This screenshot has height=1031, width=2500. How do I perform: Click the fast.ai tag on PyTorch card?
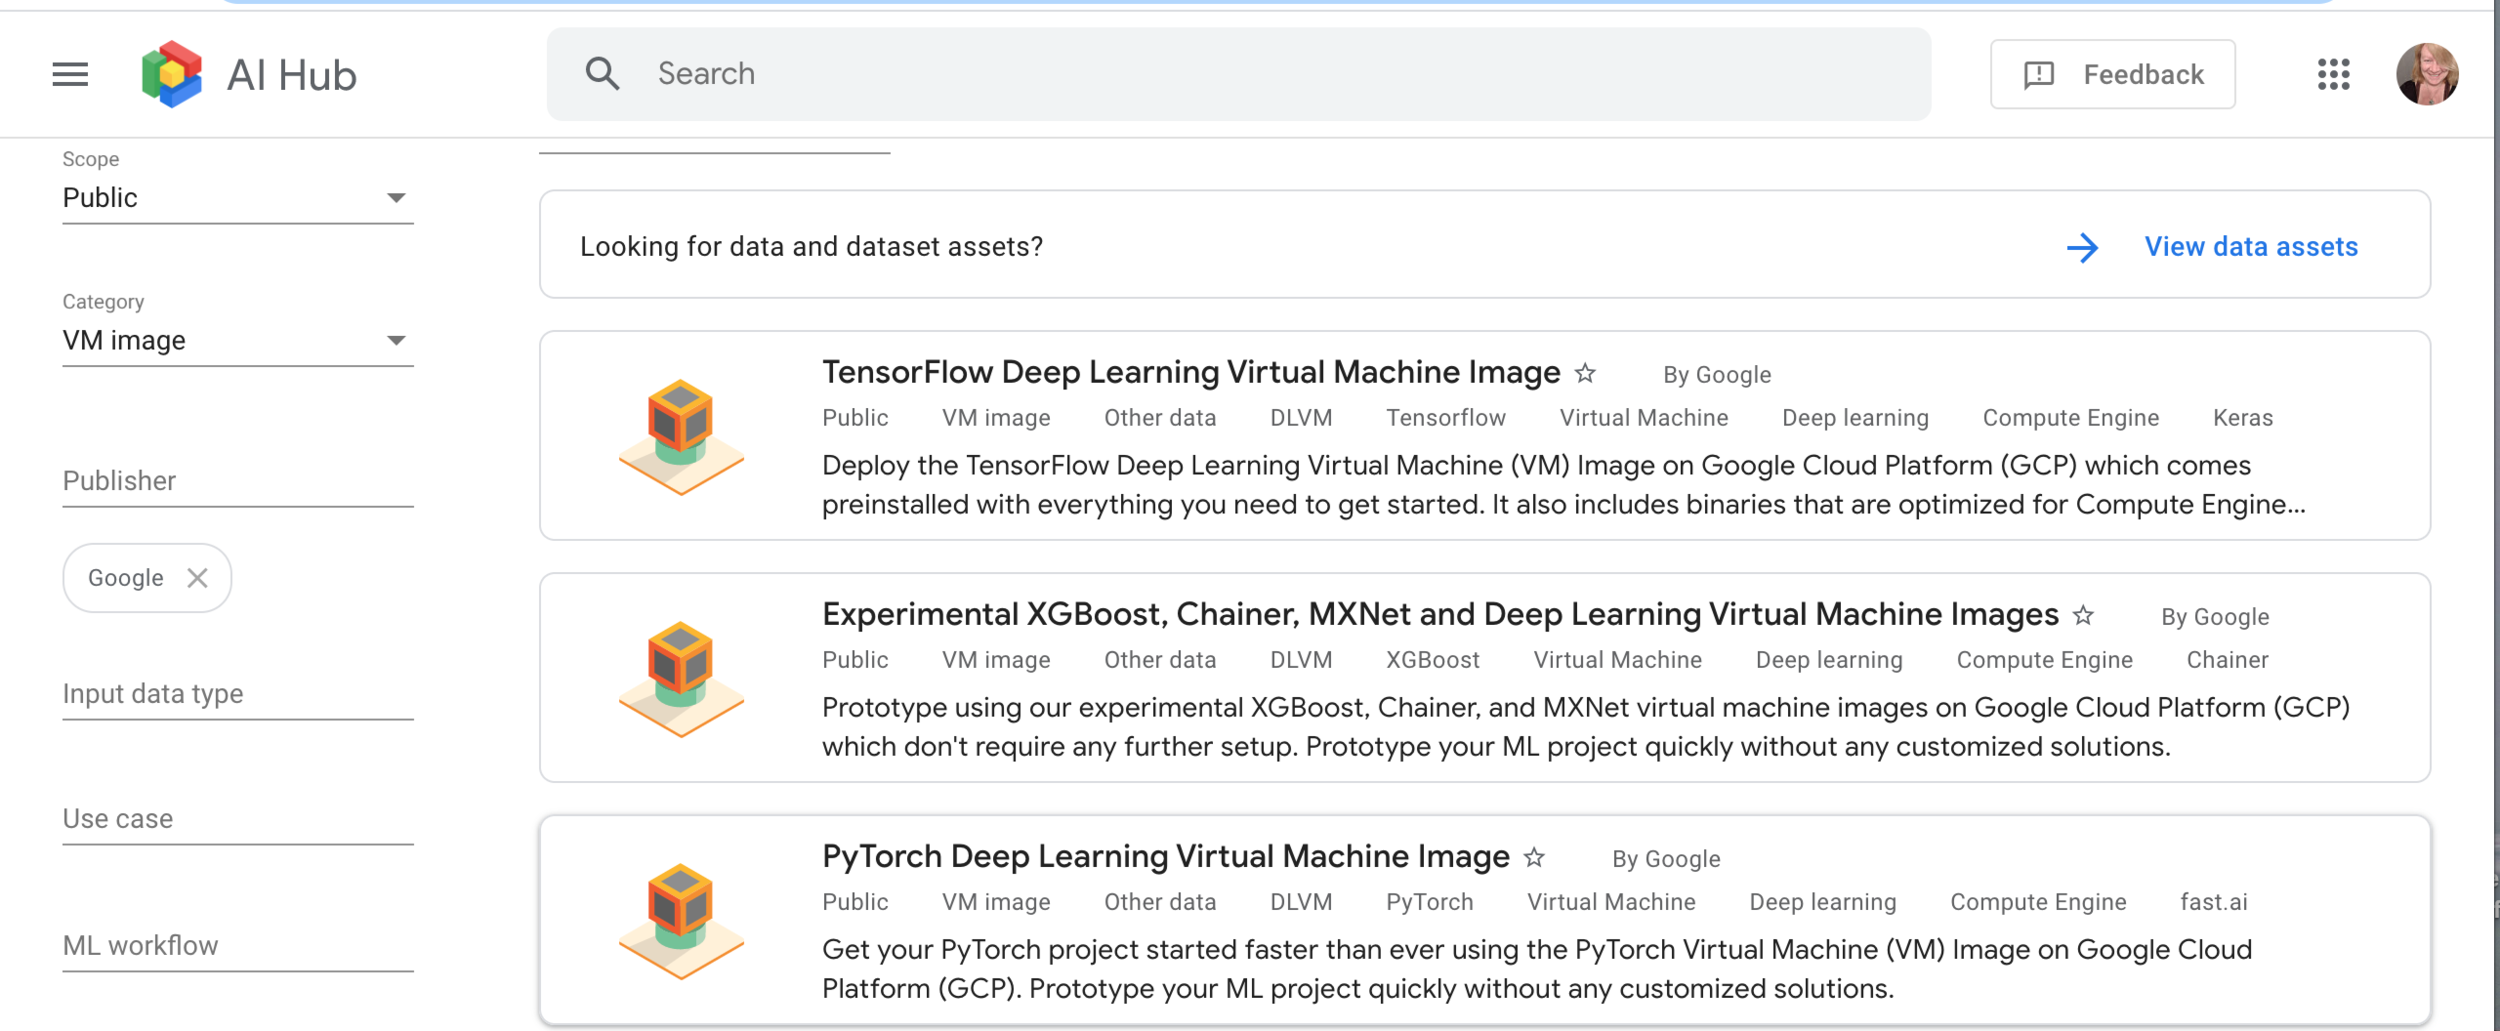2214,902
